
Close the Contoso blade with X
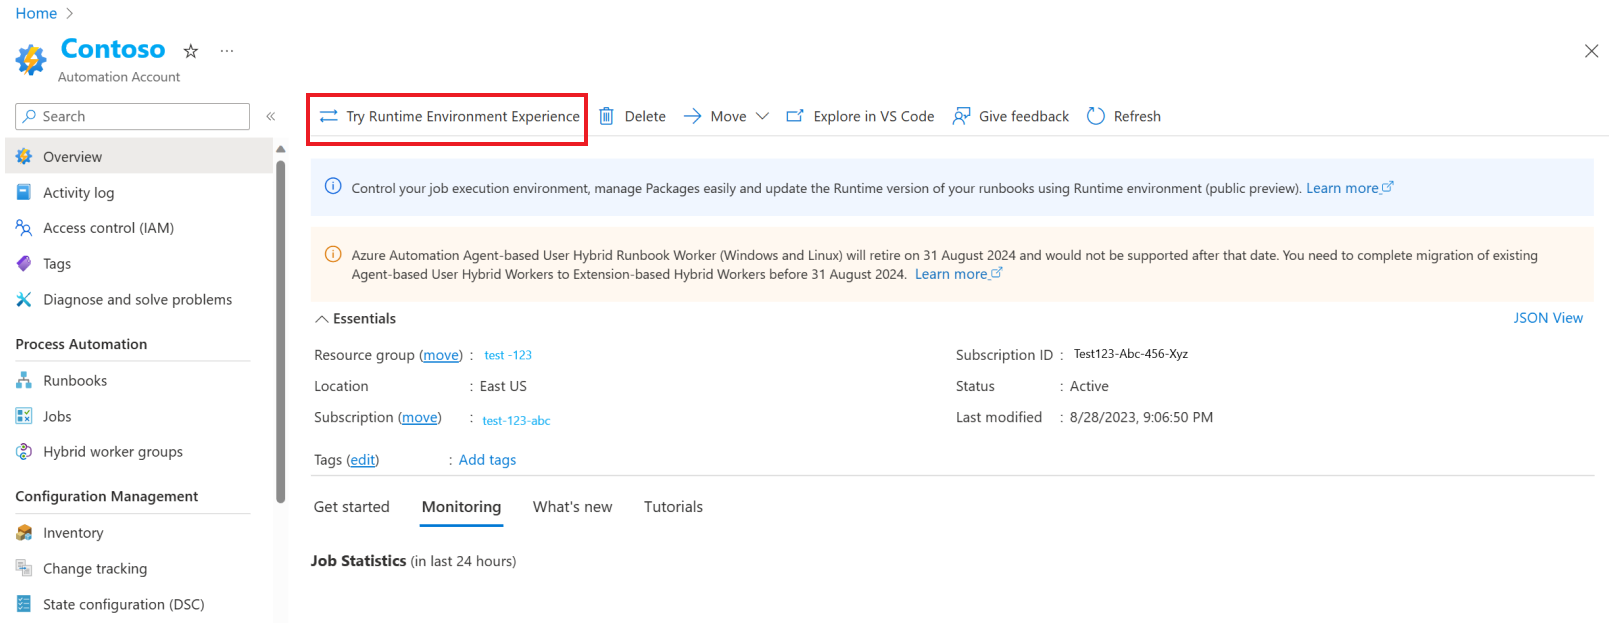pyautogui.click(x=1591, y=51)
